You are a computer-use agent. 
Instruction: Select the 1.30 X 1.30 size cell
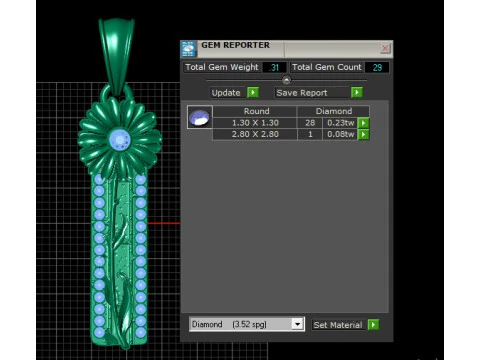click(x=255, y=123)
